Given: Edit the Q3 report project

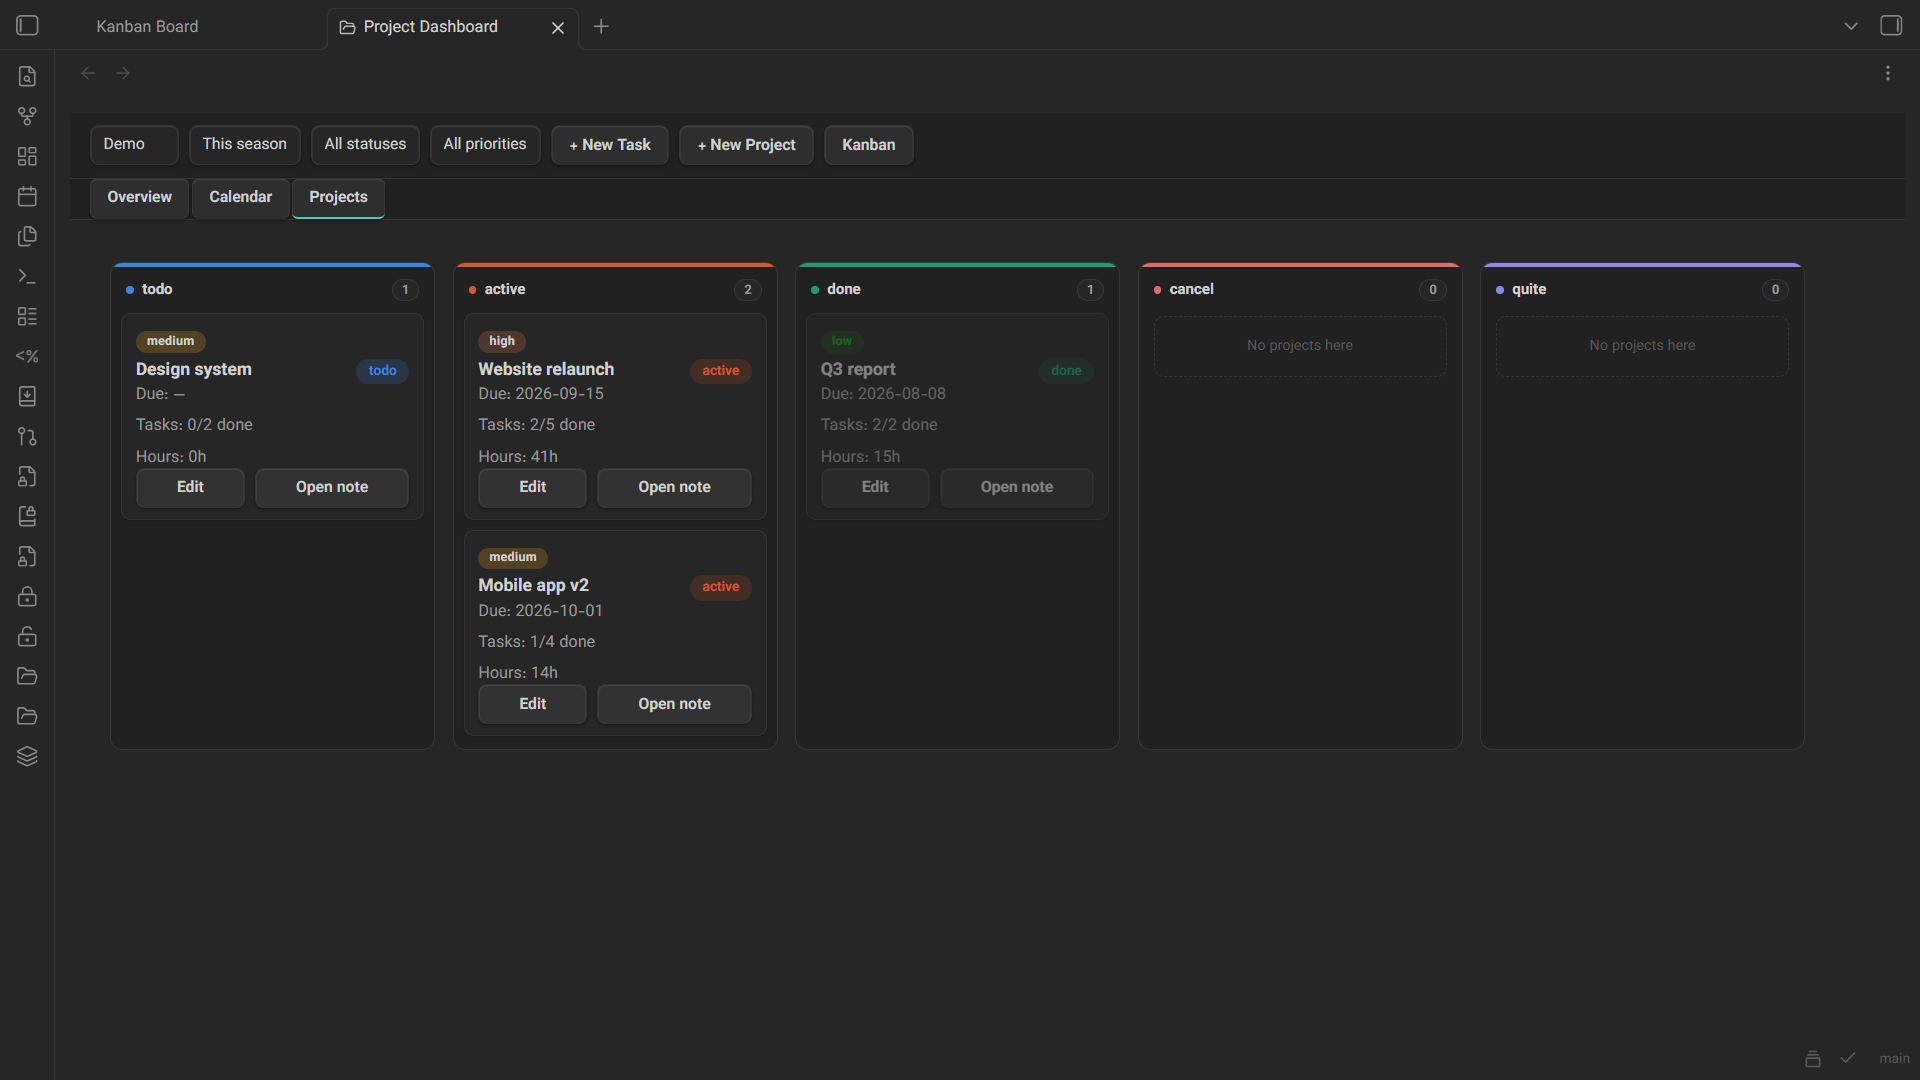Looking at the screenshot, I should pos(875,487).
